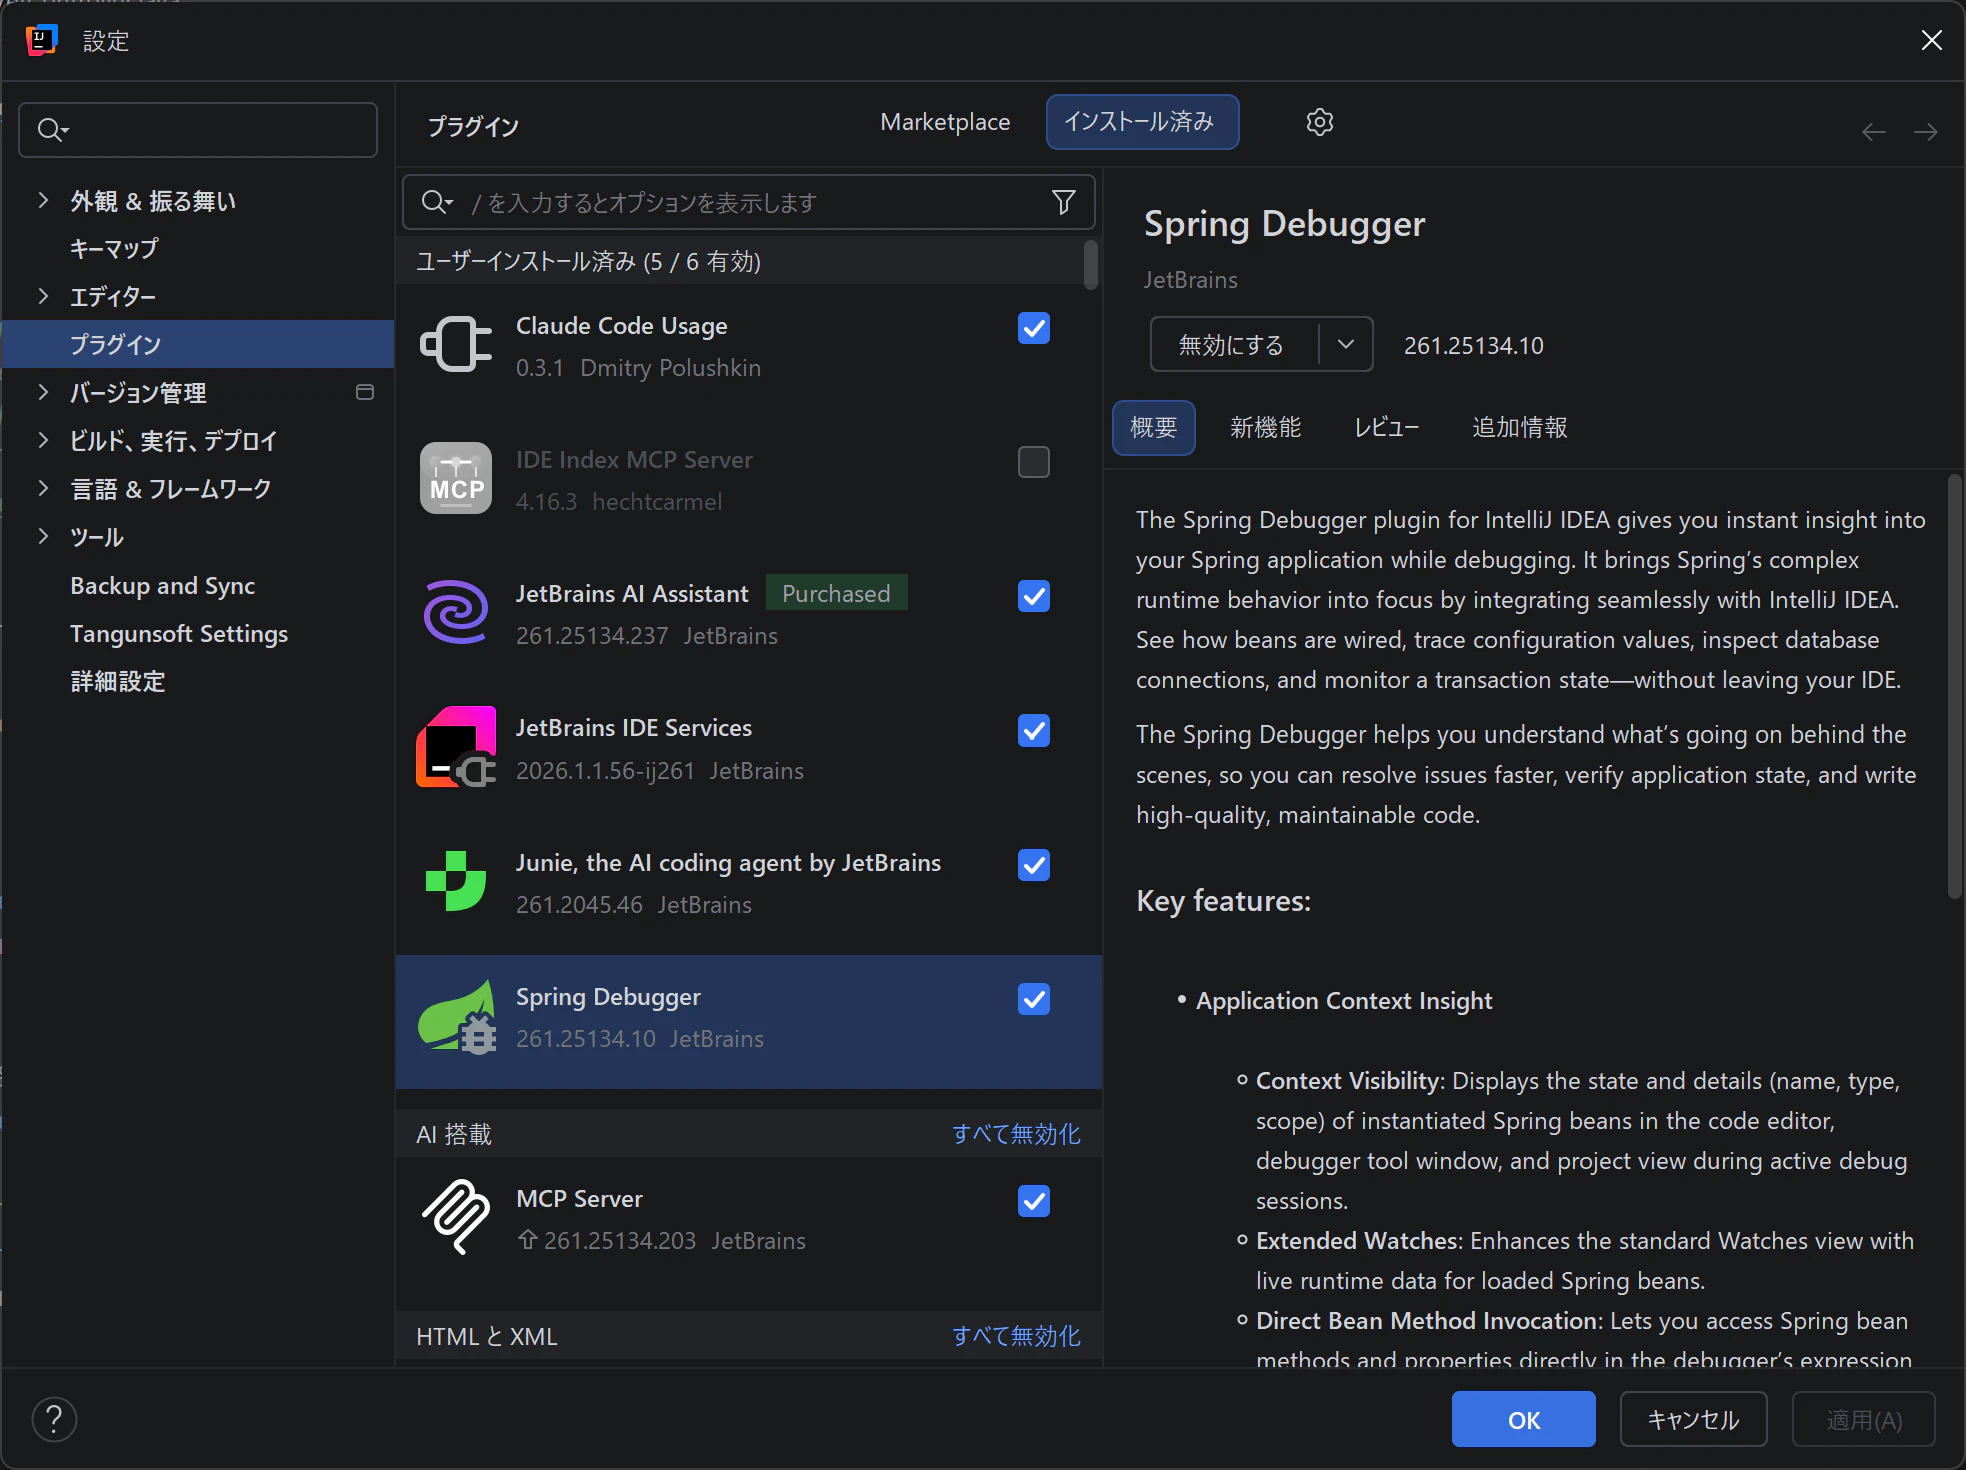Uncheck the Claude Code Usage plugin checkbox
Screen dimensions: 1966x1470
1033,328
